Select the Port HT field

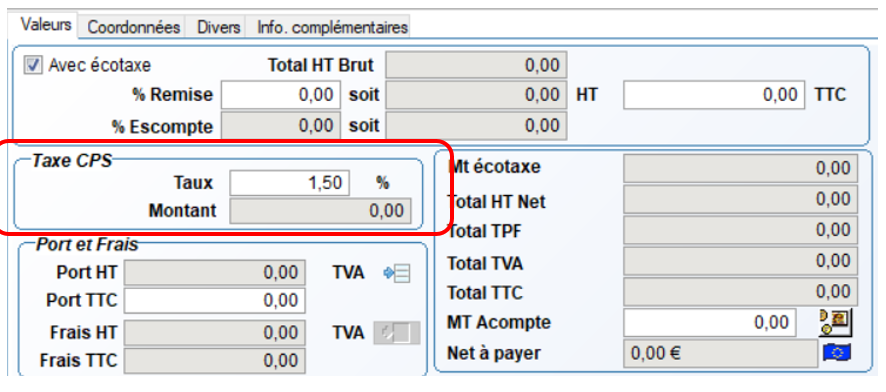pyautogui.click(x=215, y=273)
